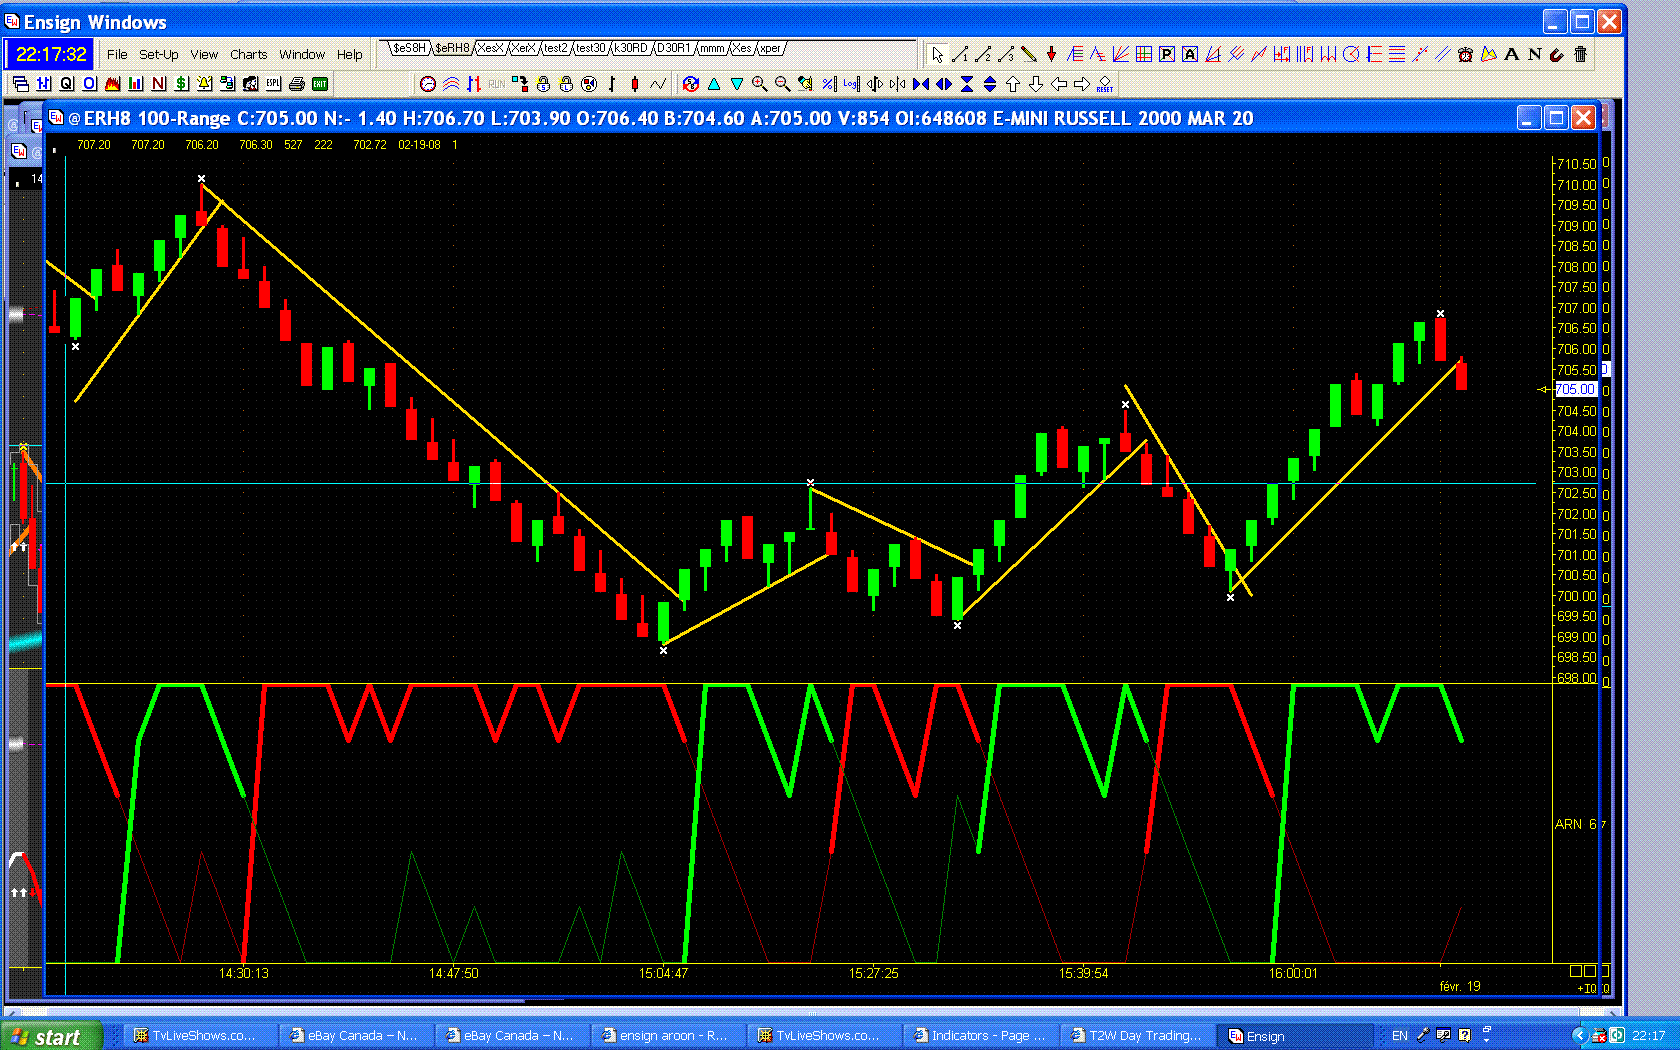Open T2W Day Trading taskbar button

1135,1036
